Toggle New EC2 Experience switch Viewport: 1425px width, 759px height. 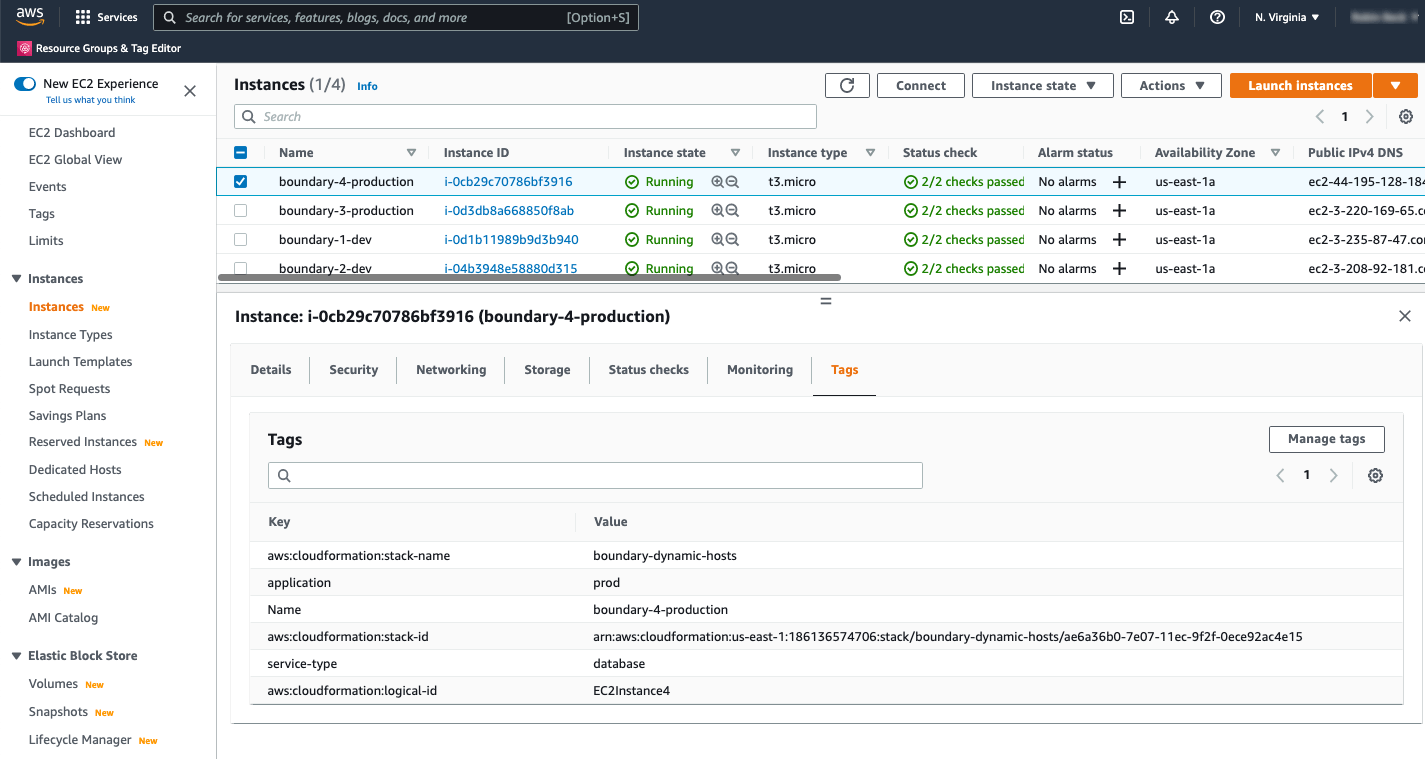pos(25,84)
